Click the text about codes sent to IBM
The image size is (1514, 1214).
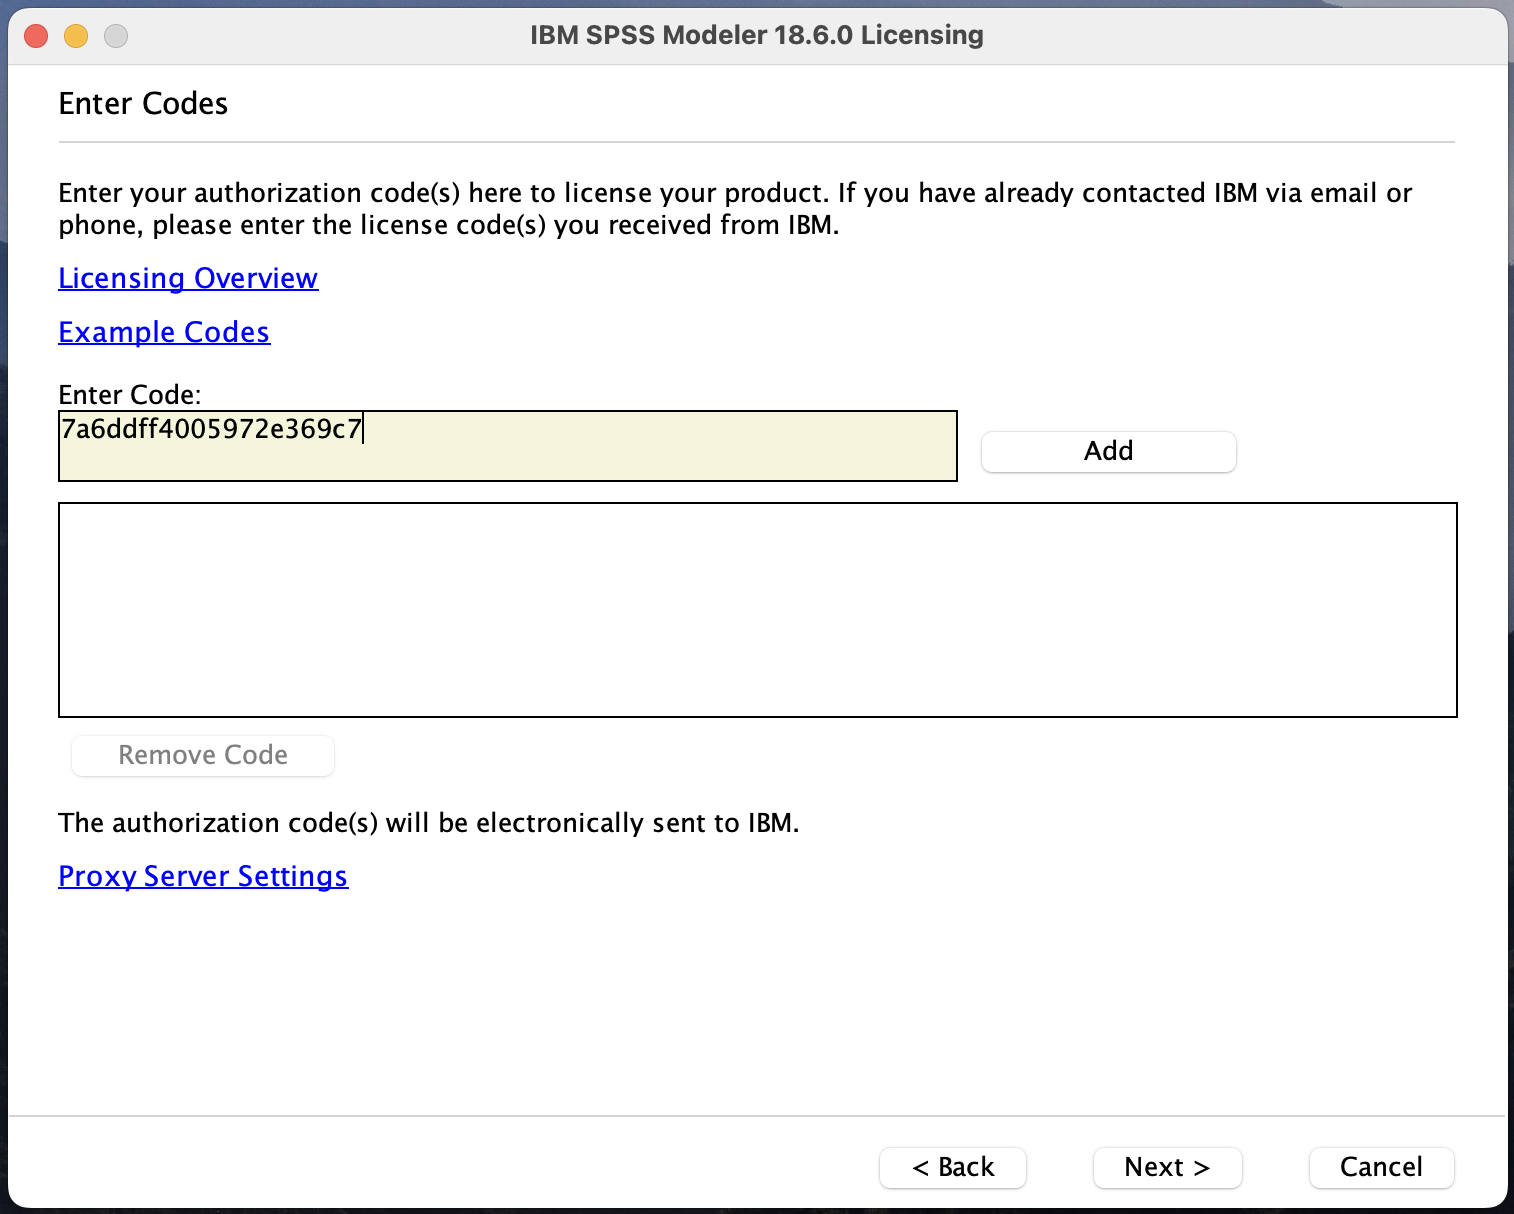click(429, 823)
